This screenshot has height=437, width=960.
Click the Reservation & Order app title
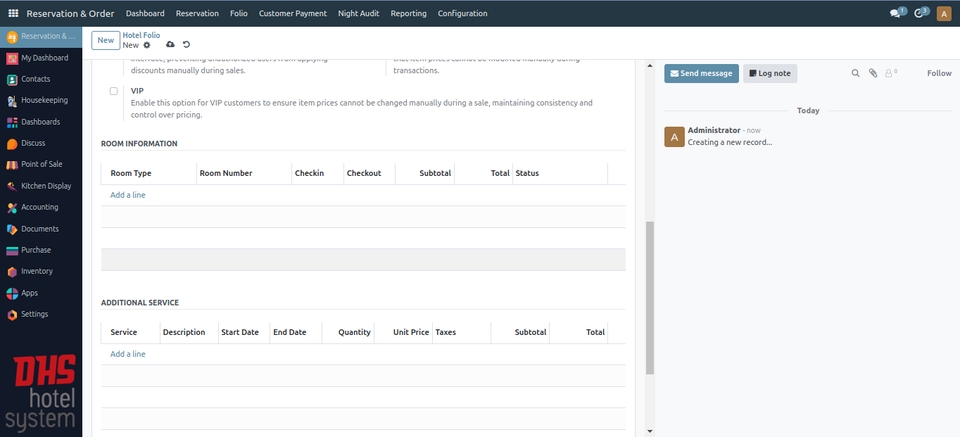[70, 13]
